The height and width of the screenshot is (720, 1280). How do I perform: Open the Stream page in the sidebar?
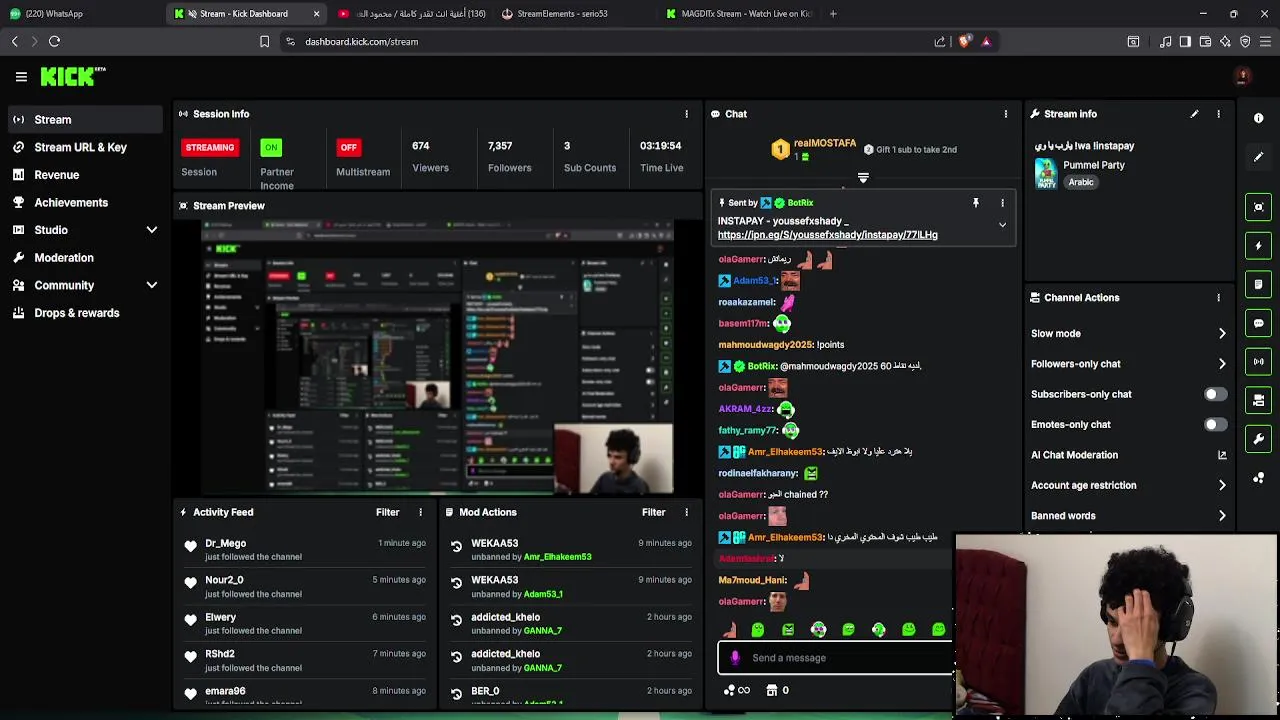85,119
